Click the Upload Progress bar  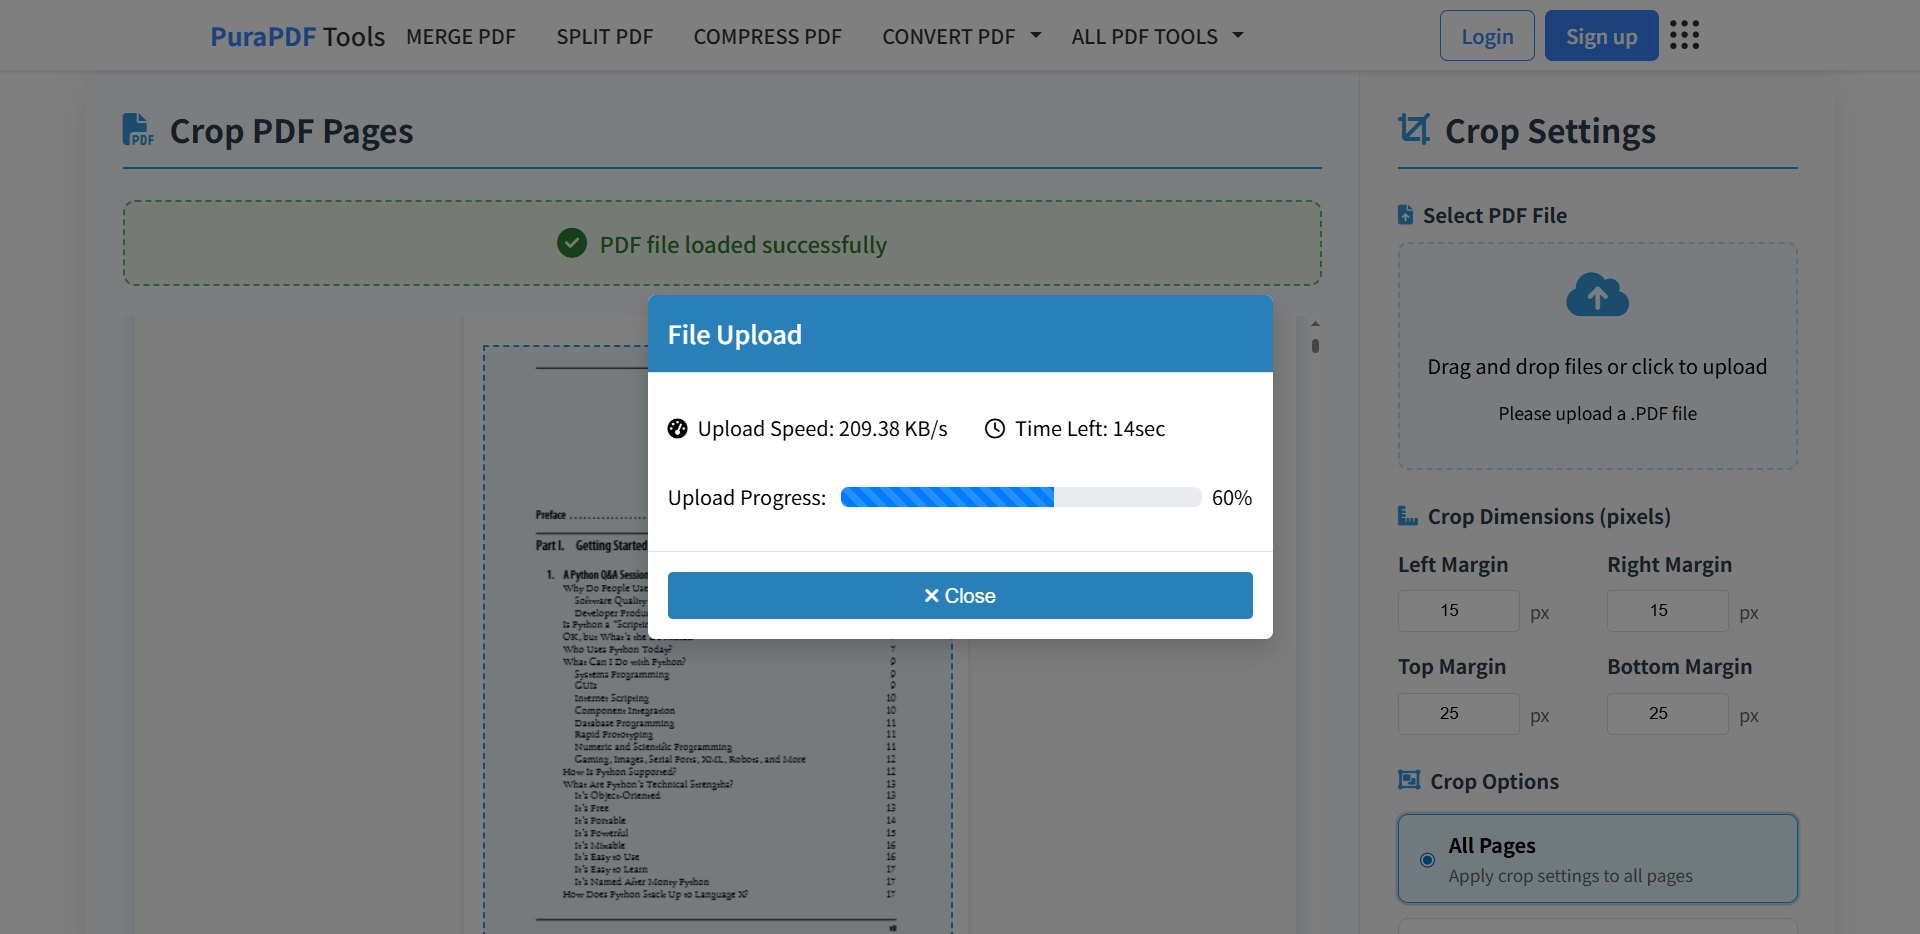(1020, 497)
